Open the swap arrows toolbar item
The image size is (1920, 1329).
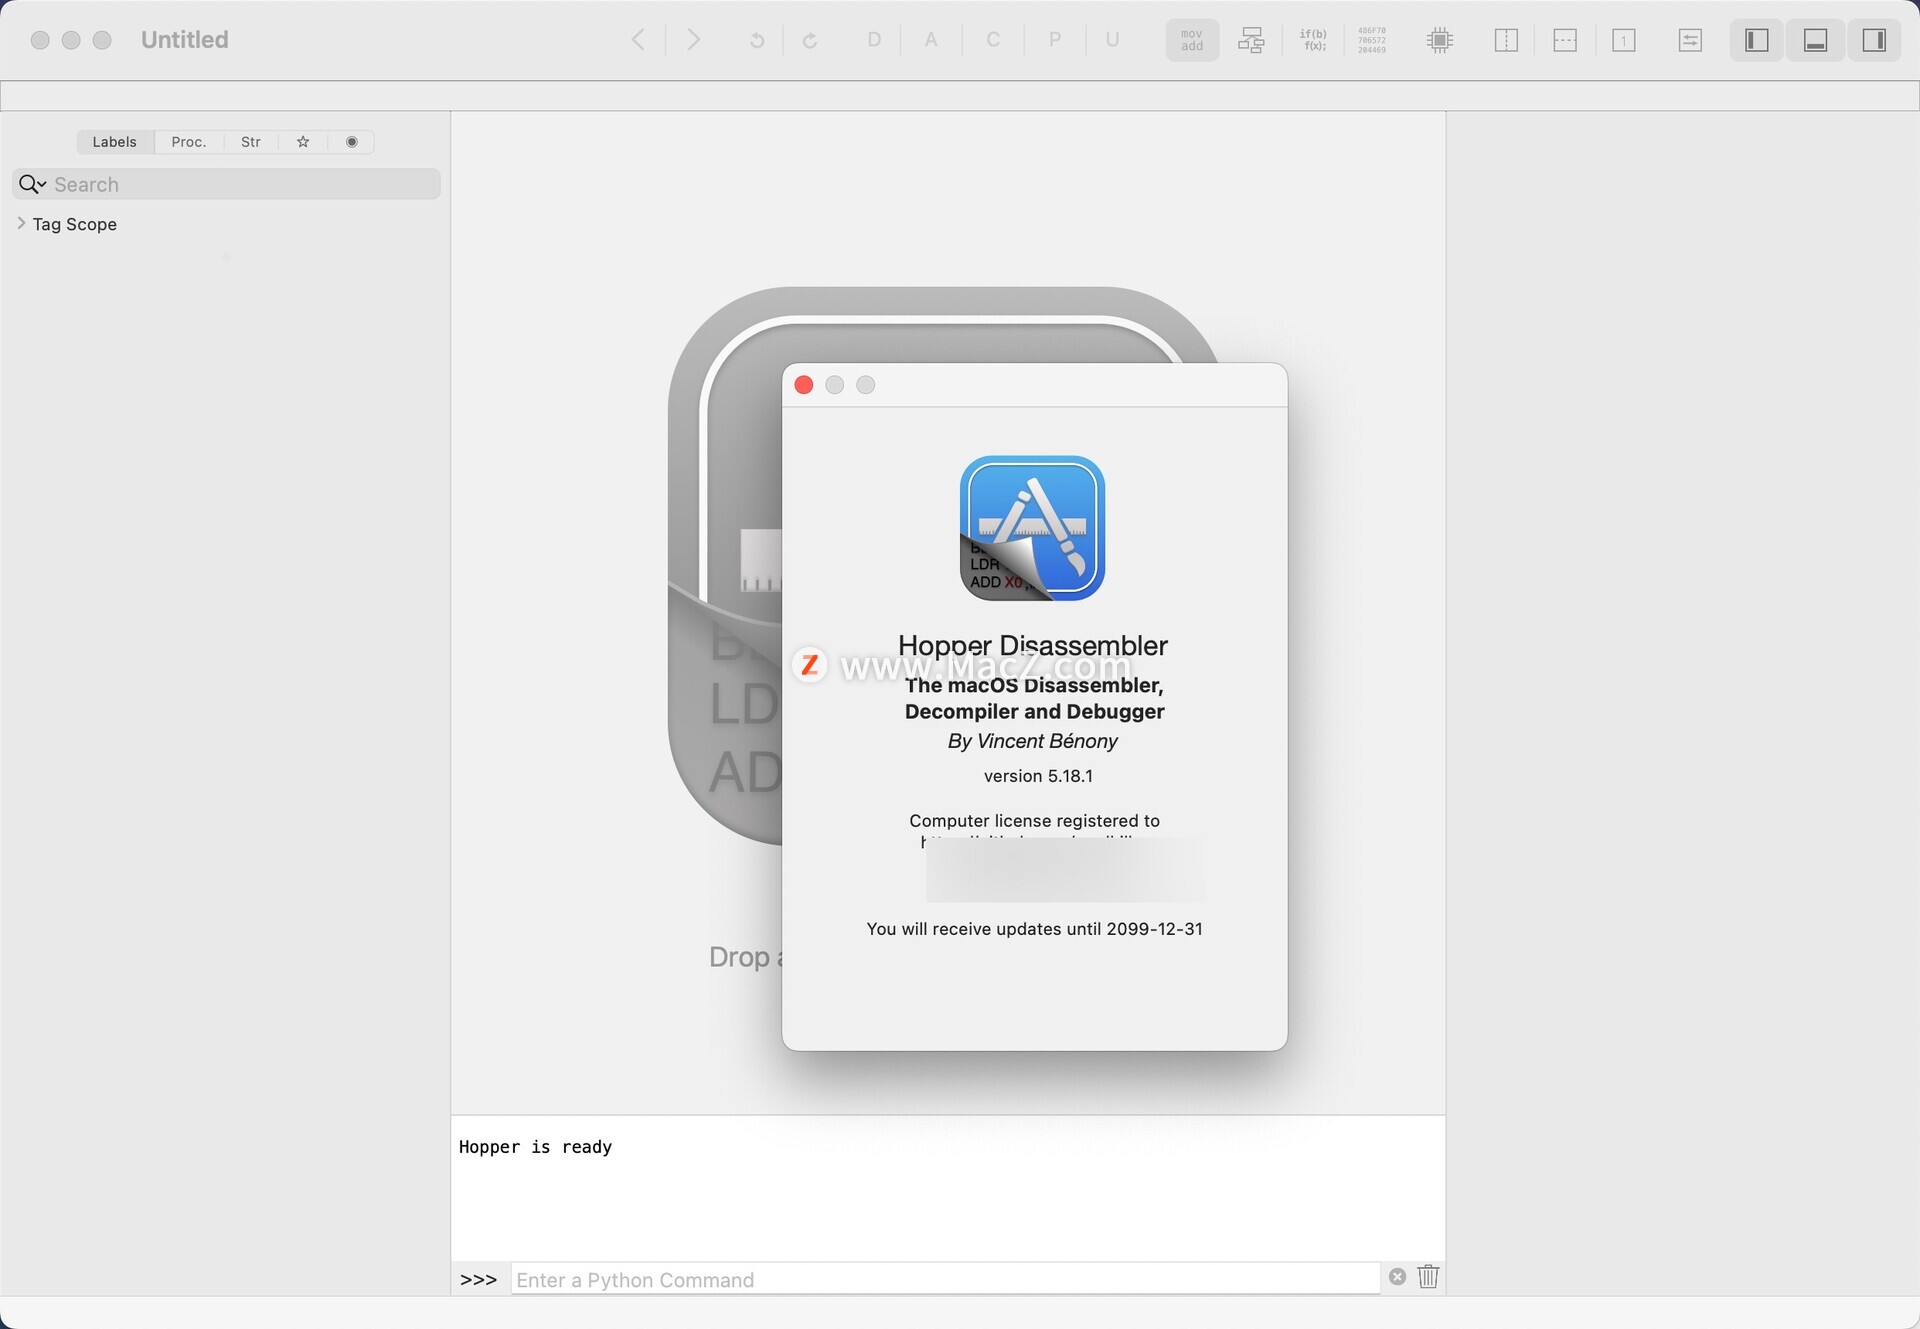pyautogui.click(x=1689, y=40)
